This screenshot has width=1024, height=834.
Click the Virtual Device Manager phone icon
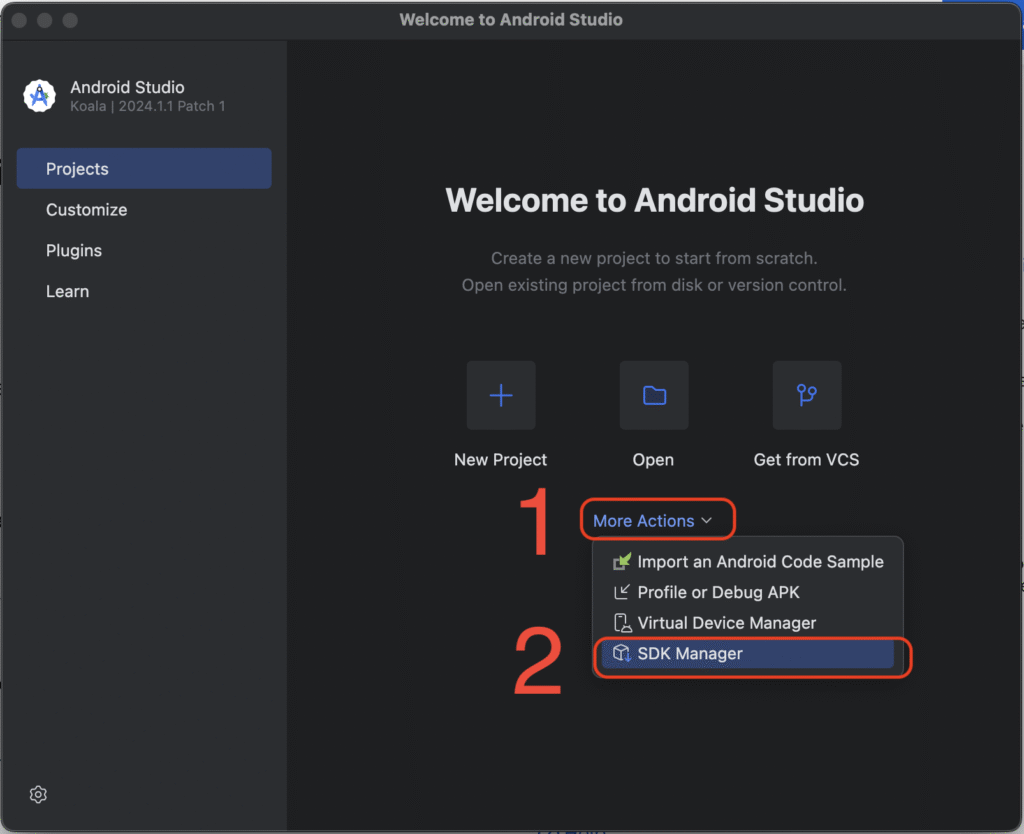click(x=622, y=623)
